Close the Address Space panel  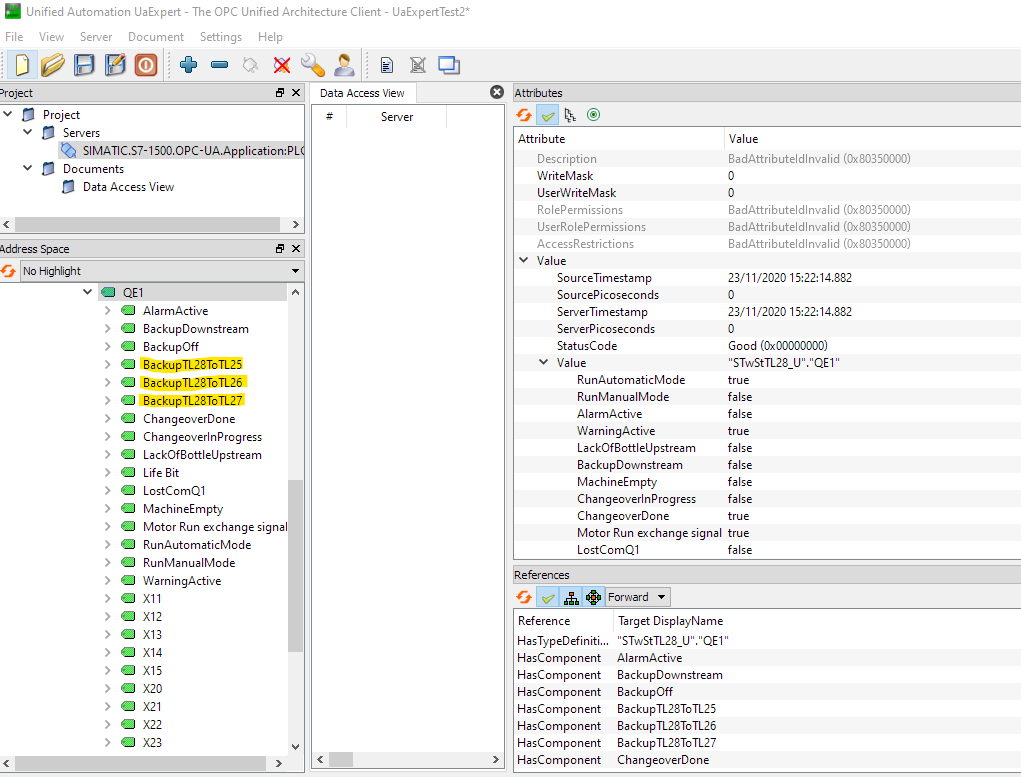[296, 248]
